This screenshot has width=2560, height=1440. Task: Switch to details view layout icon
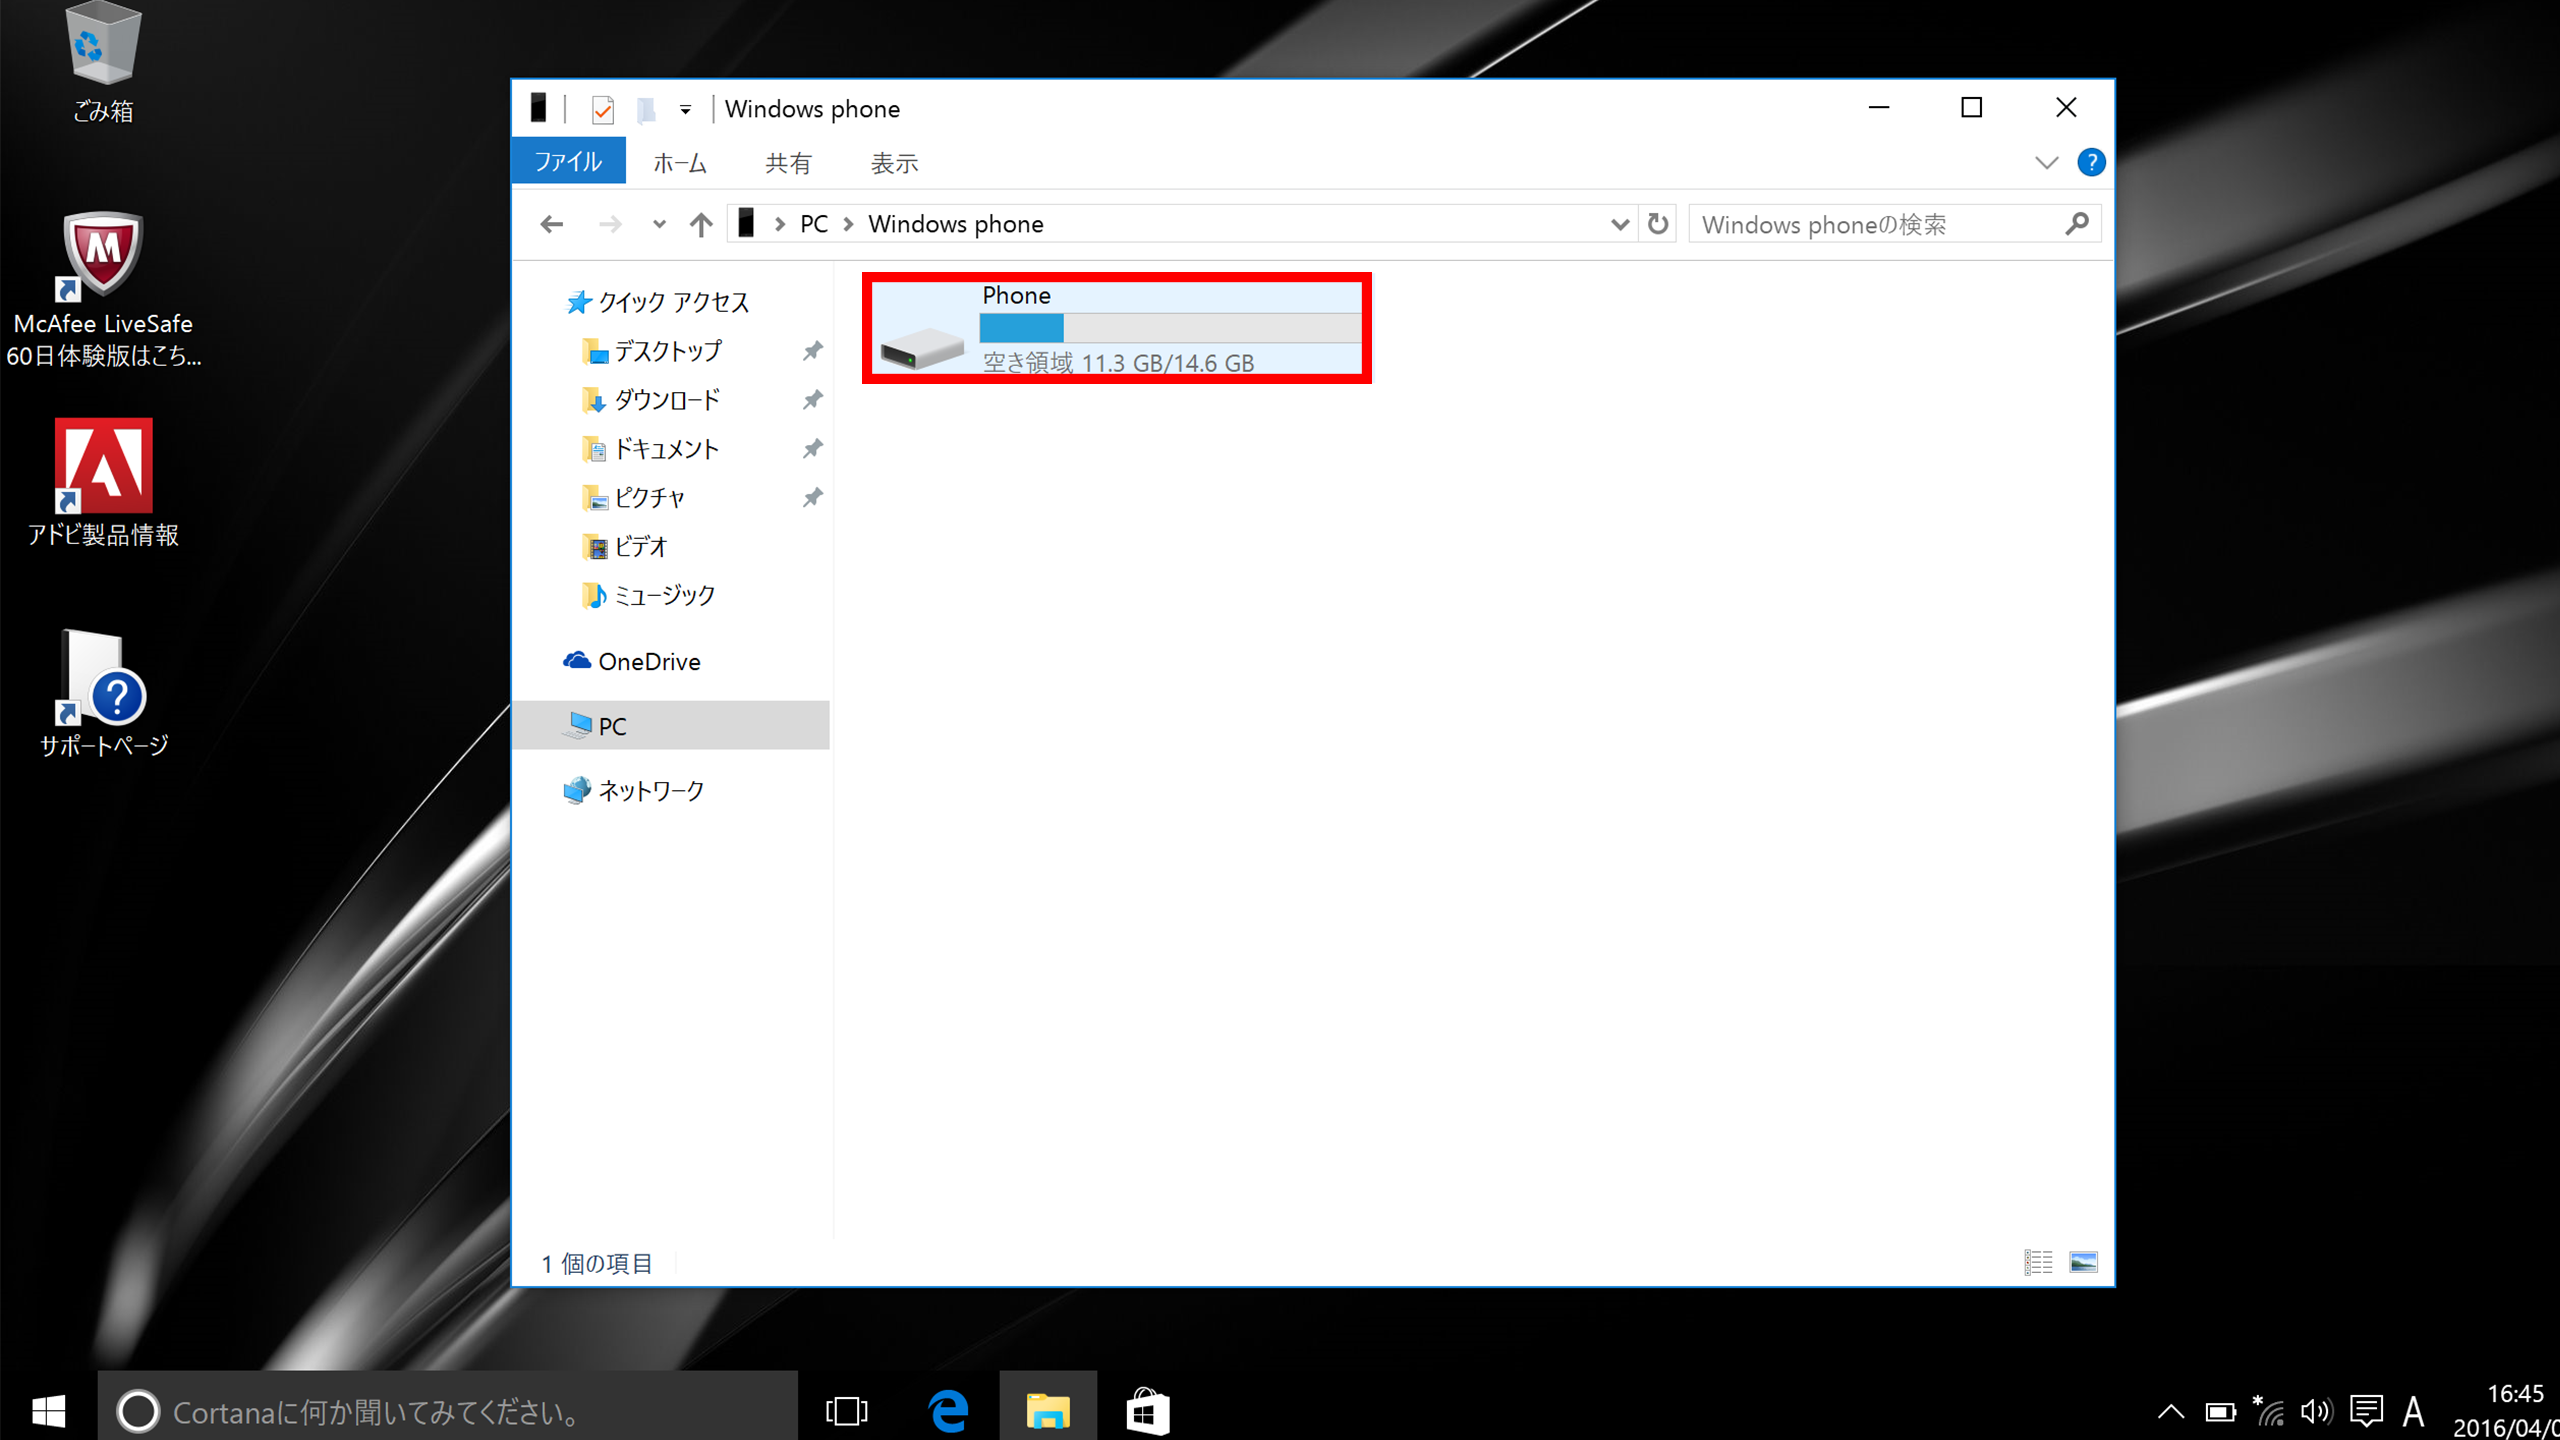pos(2038,1262)
